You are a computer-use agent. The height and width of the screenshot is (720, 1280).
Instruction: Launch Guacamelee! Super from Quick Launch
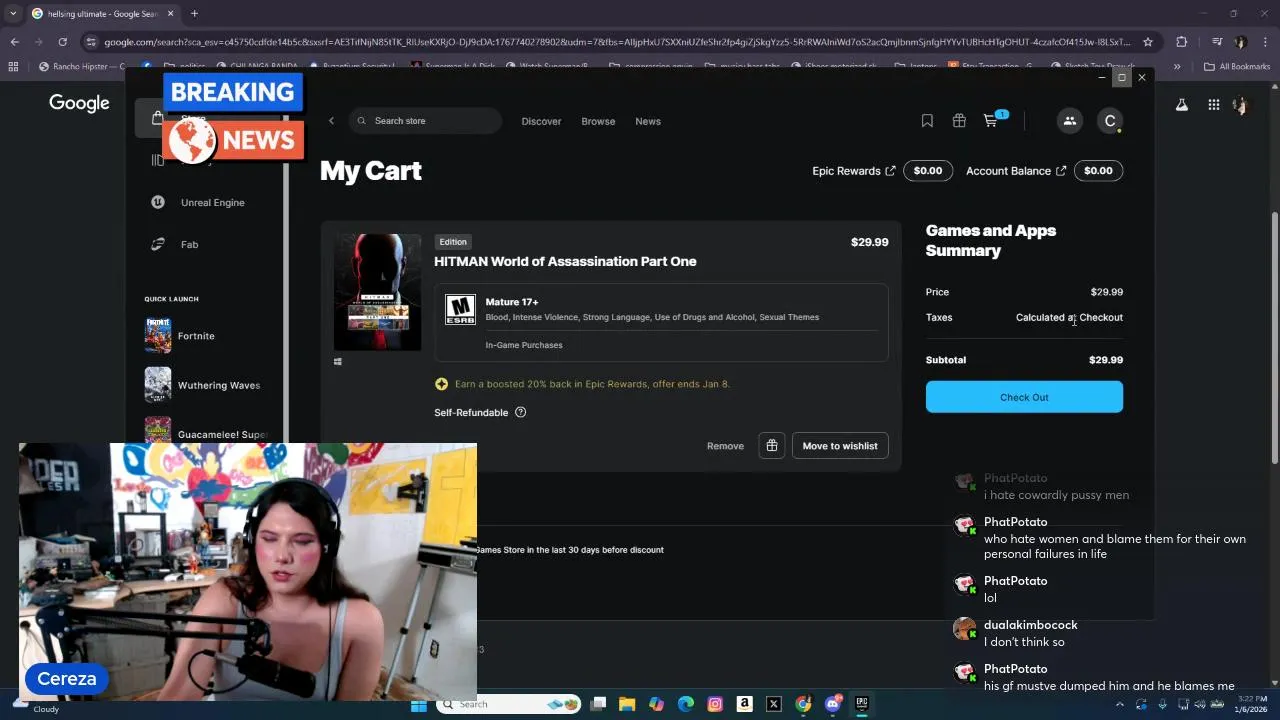pos(223,435)
